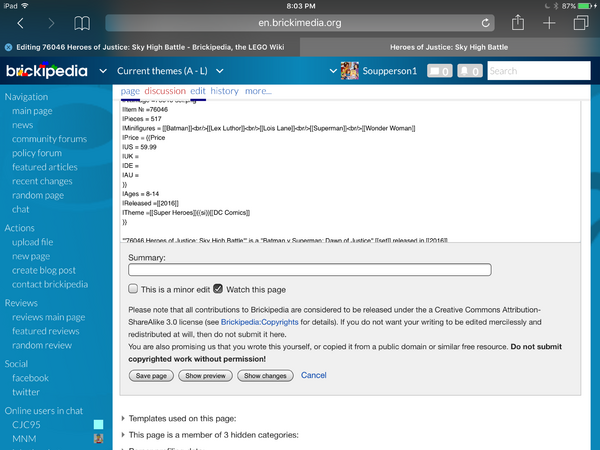This screenshot has height=450, width=600.
Task: Open the 'history' tab
Action: 225,91
